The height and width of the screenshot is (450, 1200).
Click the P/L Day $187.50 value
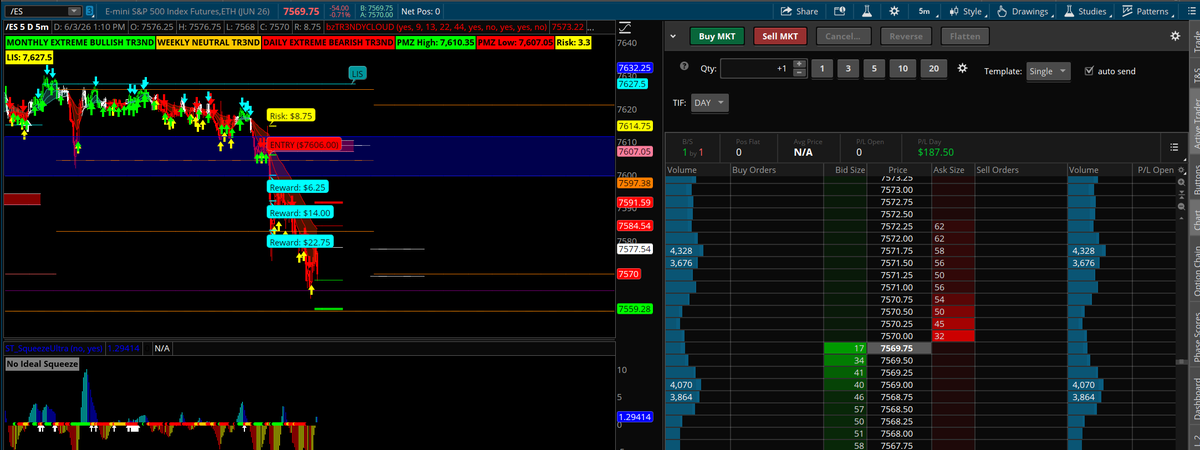tap(935, 152)
